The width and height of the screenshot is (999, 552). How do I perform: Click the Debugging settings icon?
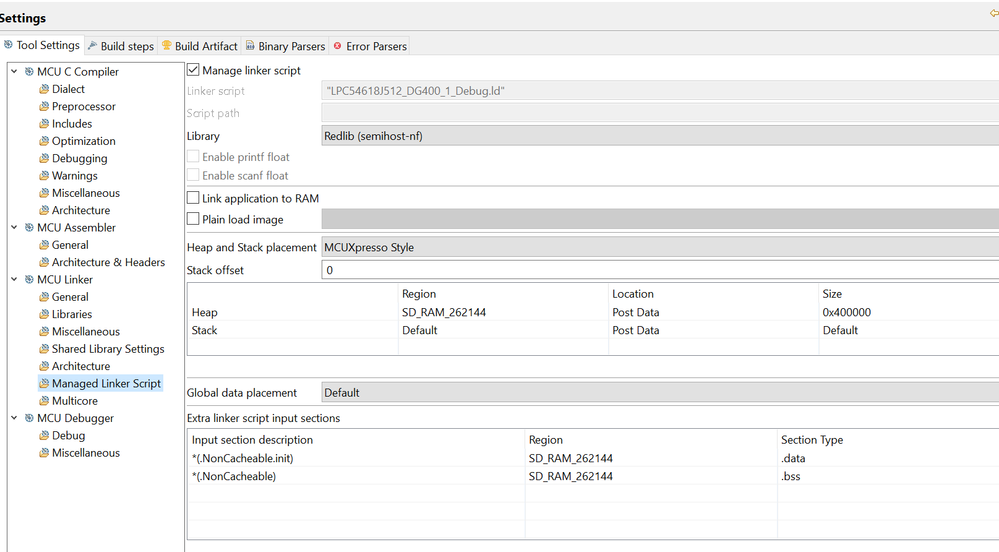(x=44, y=158)
